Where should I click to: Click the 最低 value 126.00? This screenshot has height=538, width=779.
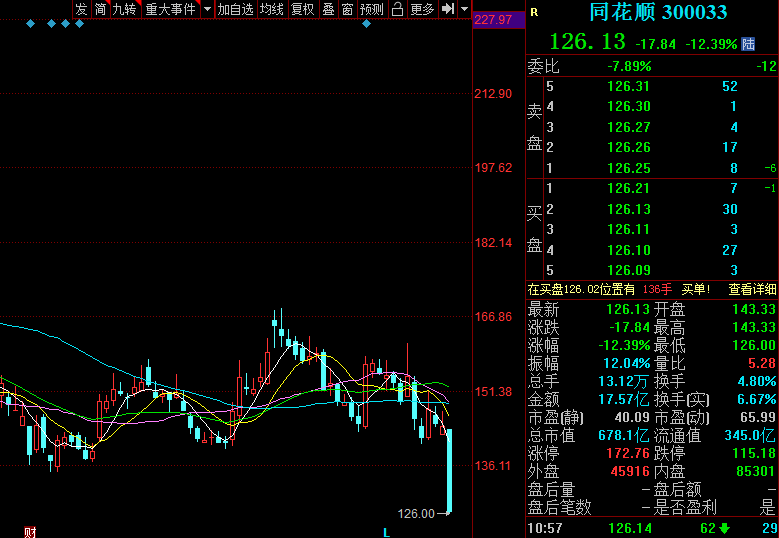tap(754, 345)
